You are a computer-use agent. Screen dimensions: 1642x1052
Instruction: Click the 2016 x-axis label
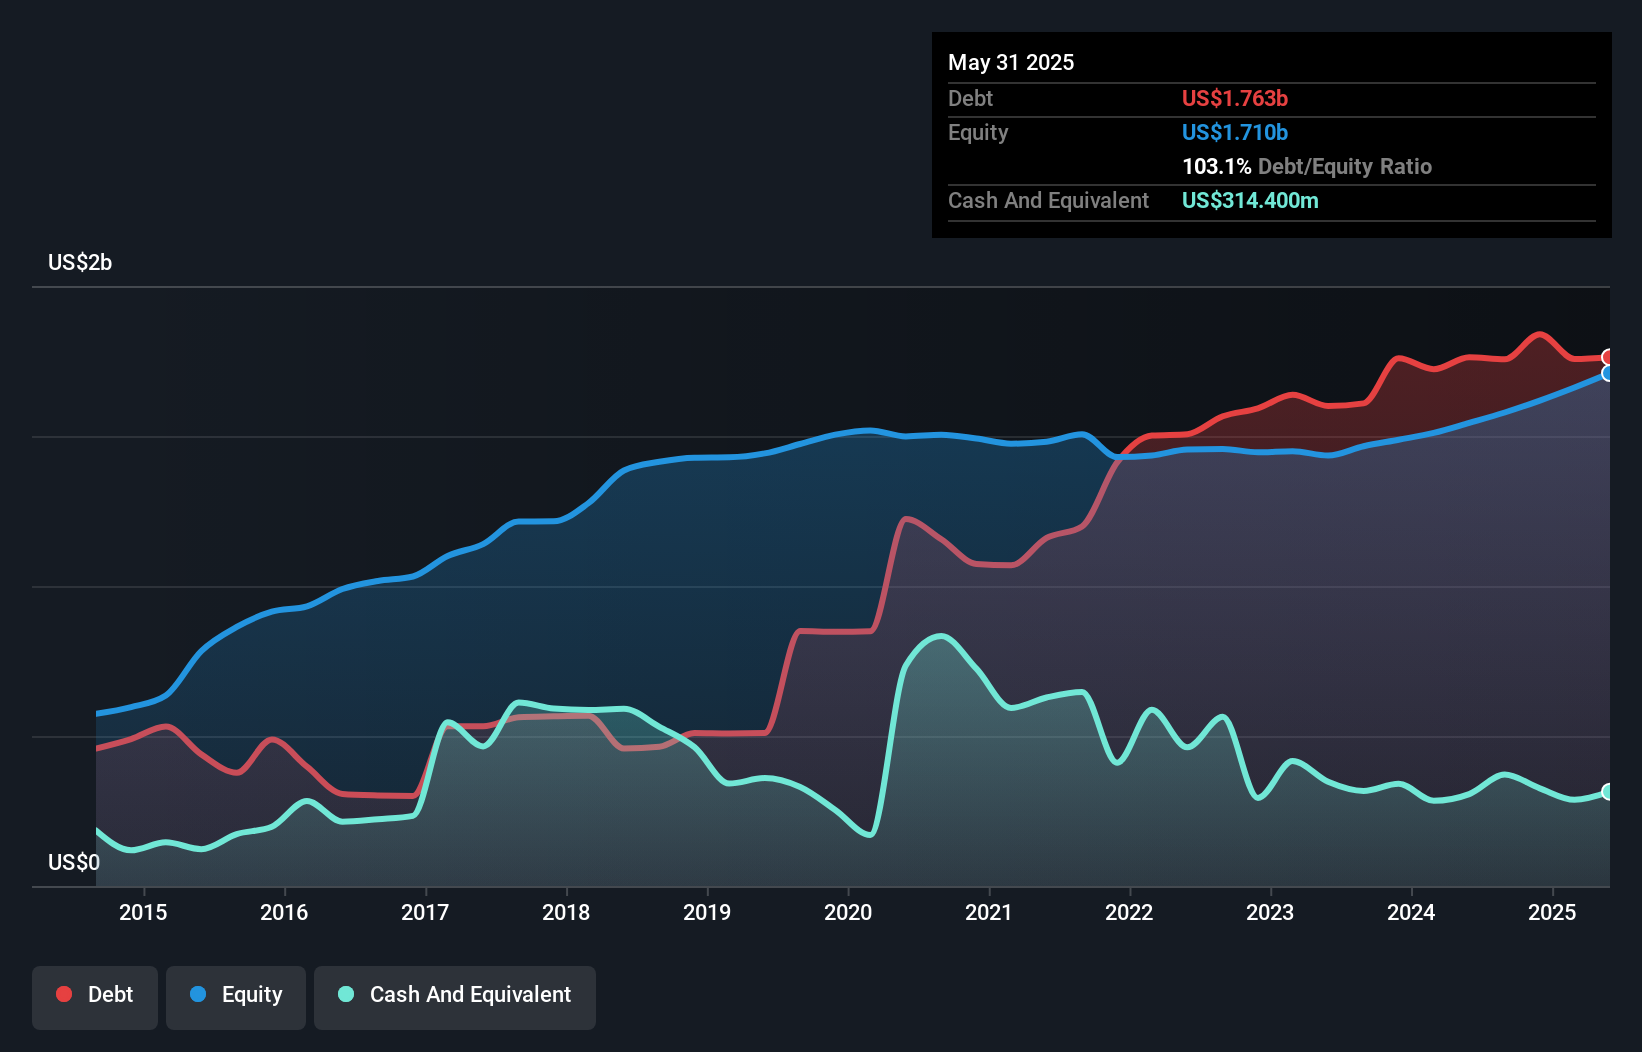coord(284,912)
